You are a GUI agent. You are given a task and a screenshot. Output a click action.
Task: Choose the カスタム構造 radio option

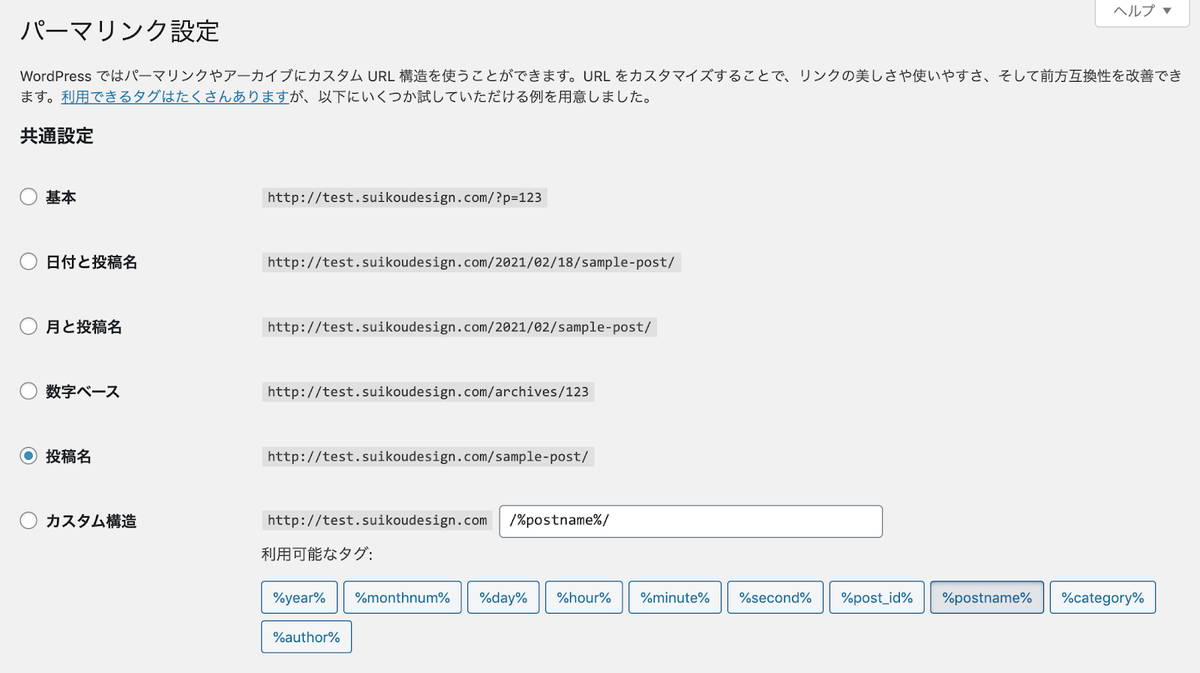29,521
